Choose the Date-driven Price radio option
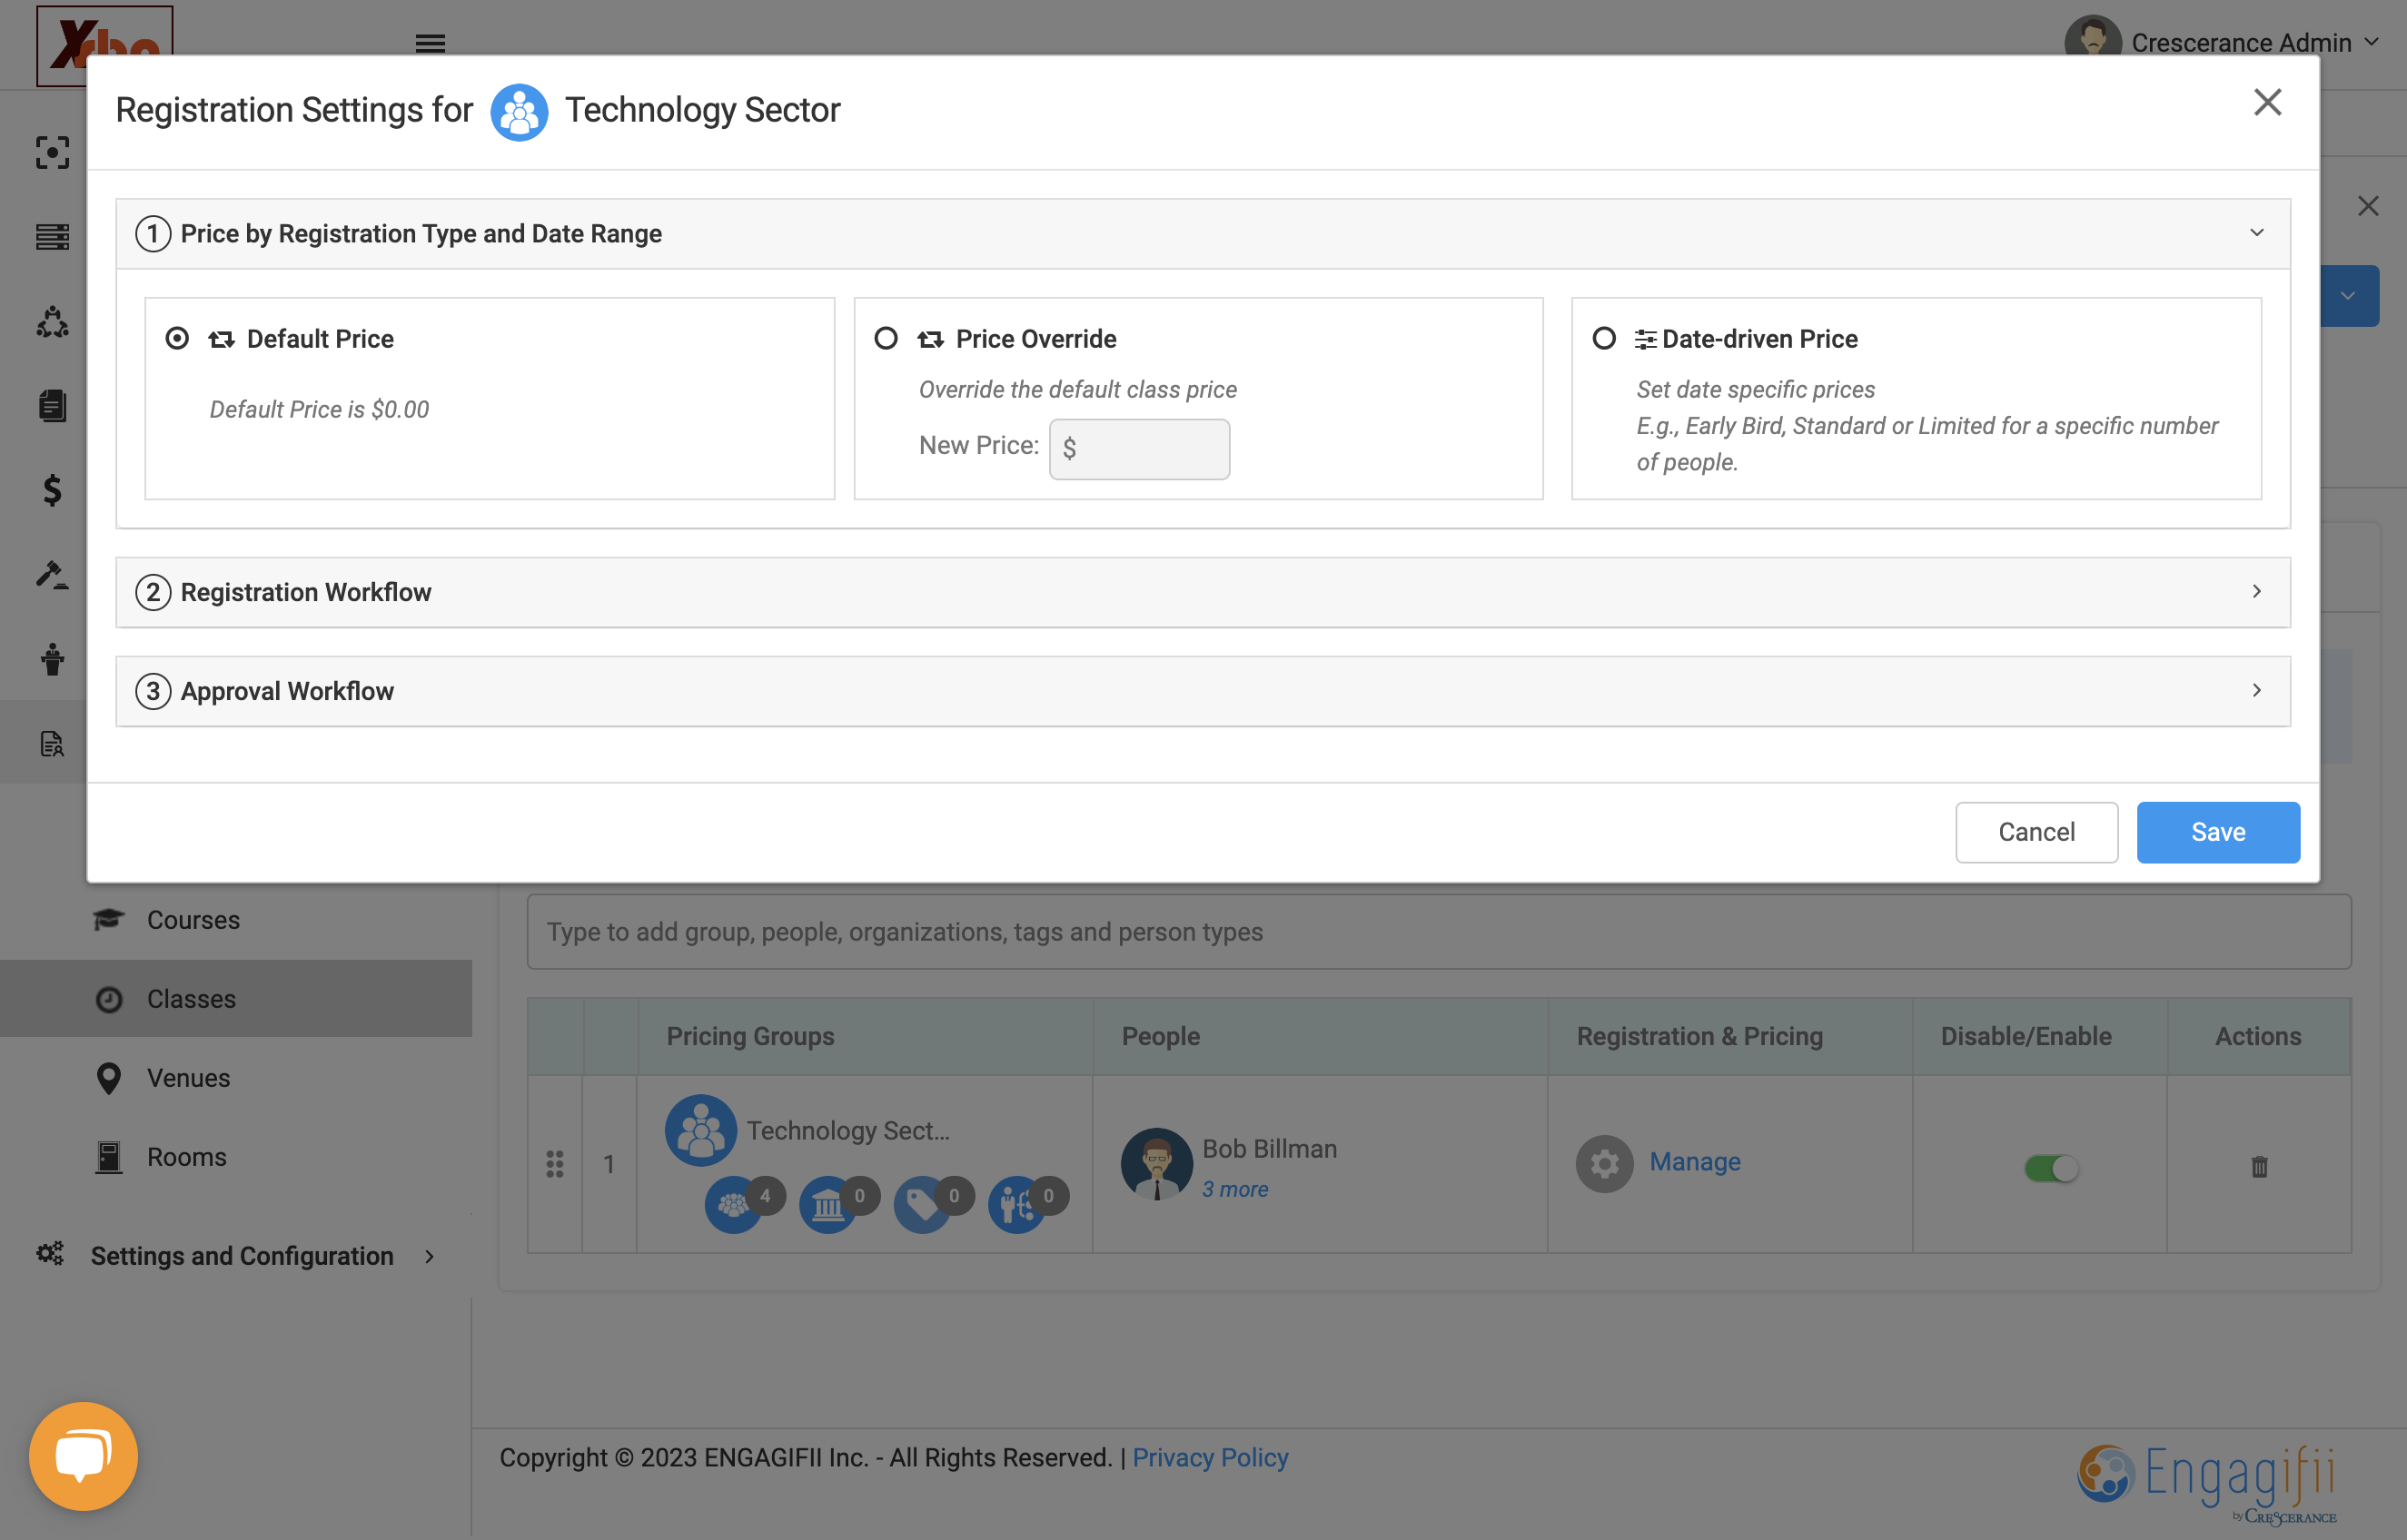The height and width of the screenshot is (1540, 2407). pyautogui.click(x=1604, y=339)
